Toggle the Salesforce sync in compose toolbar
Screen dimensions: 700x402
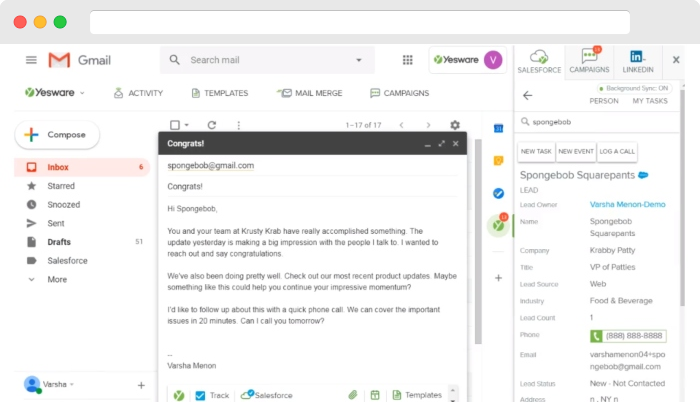coord(267,395)
